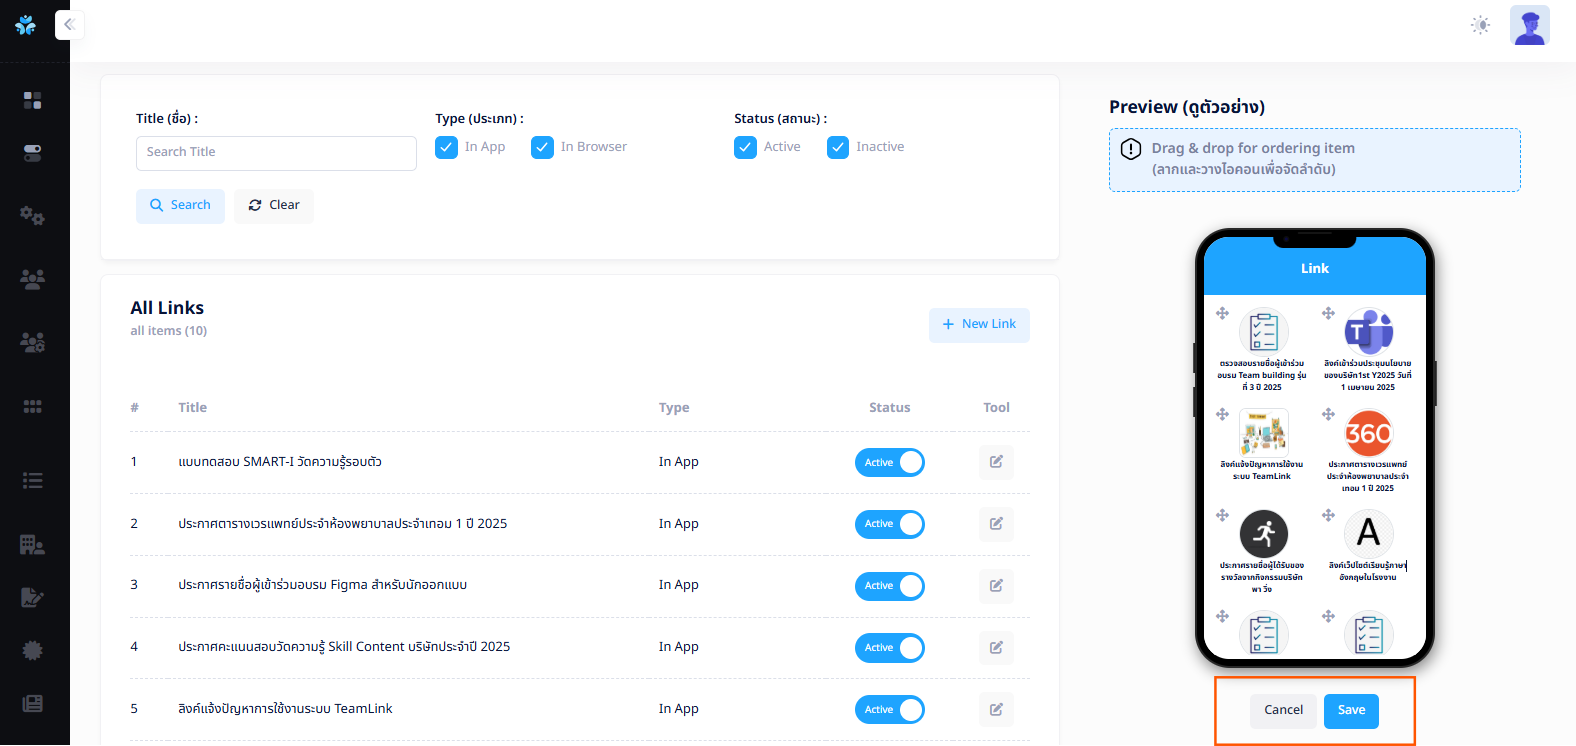
Task: Click the light theme sun icon
Action: coord(1480,25)
